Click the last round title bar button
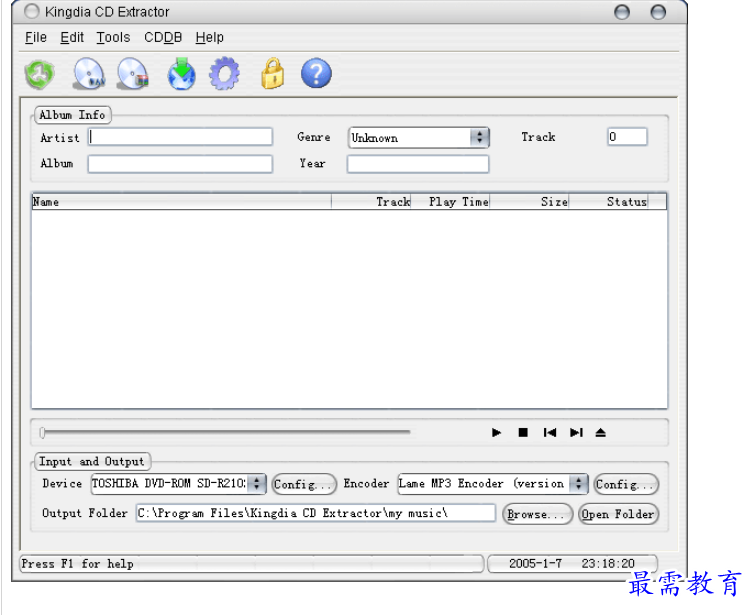Image resolution: width=750 pixels, height=615 pixels. click(x=658, y=12)
